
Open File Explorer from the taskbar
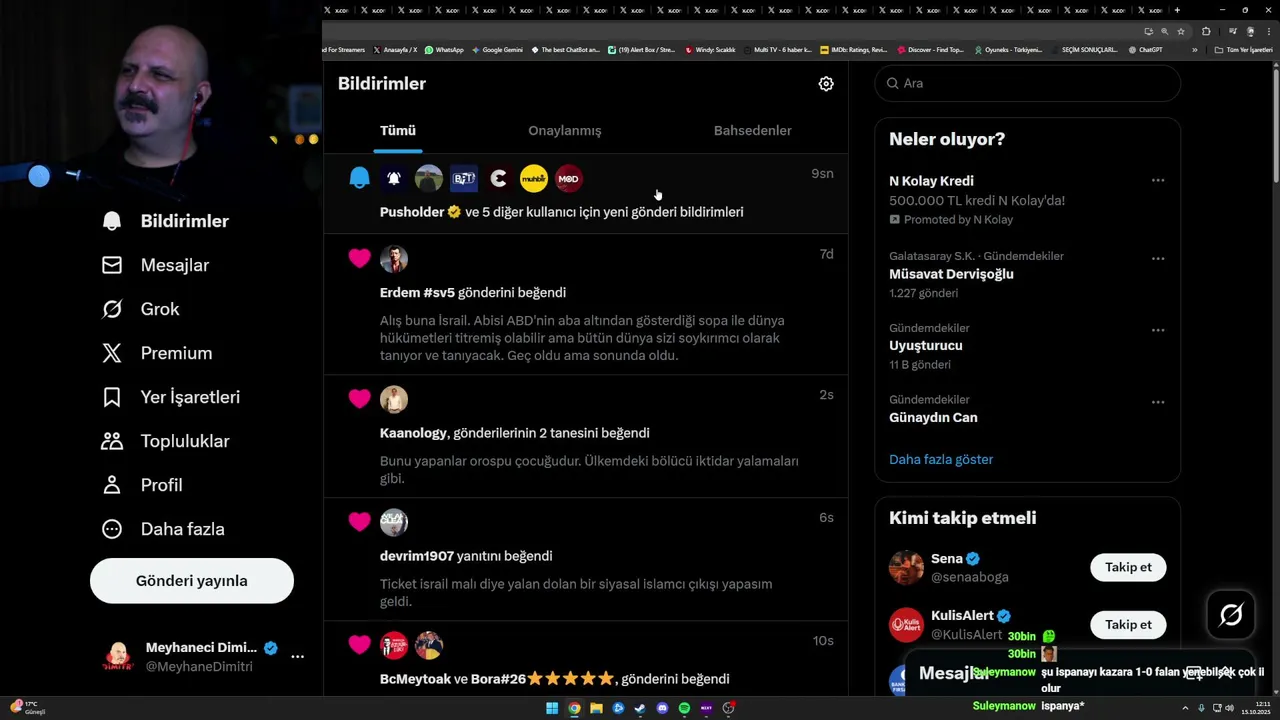(596, 709)
